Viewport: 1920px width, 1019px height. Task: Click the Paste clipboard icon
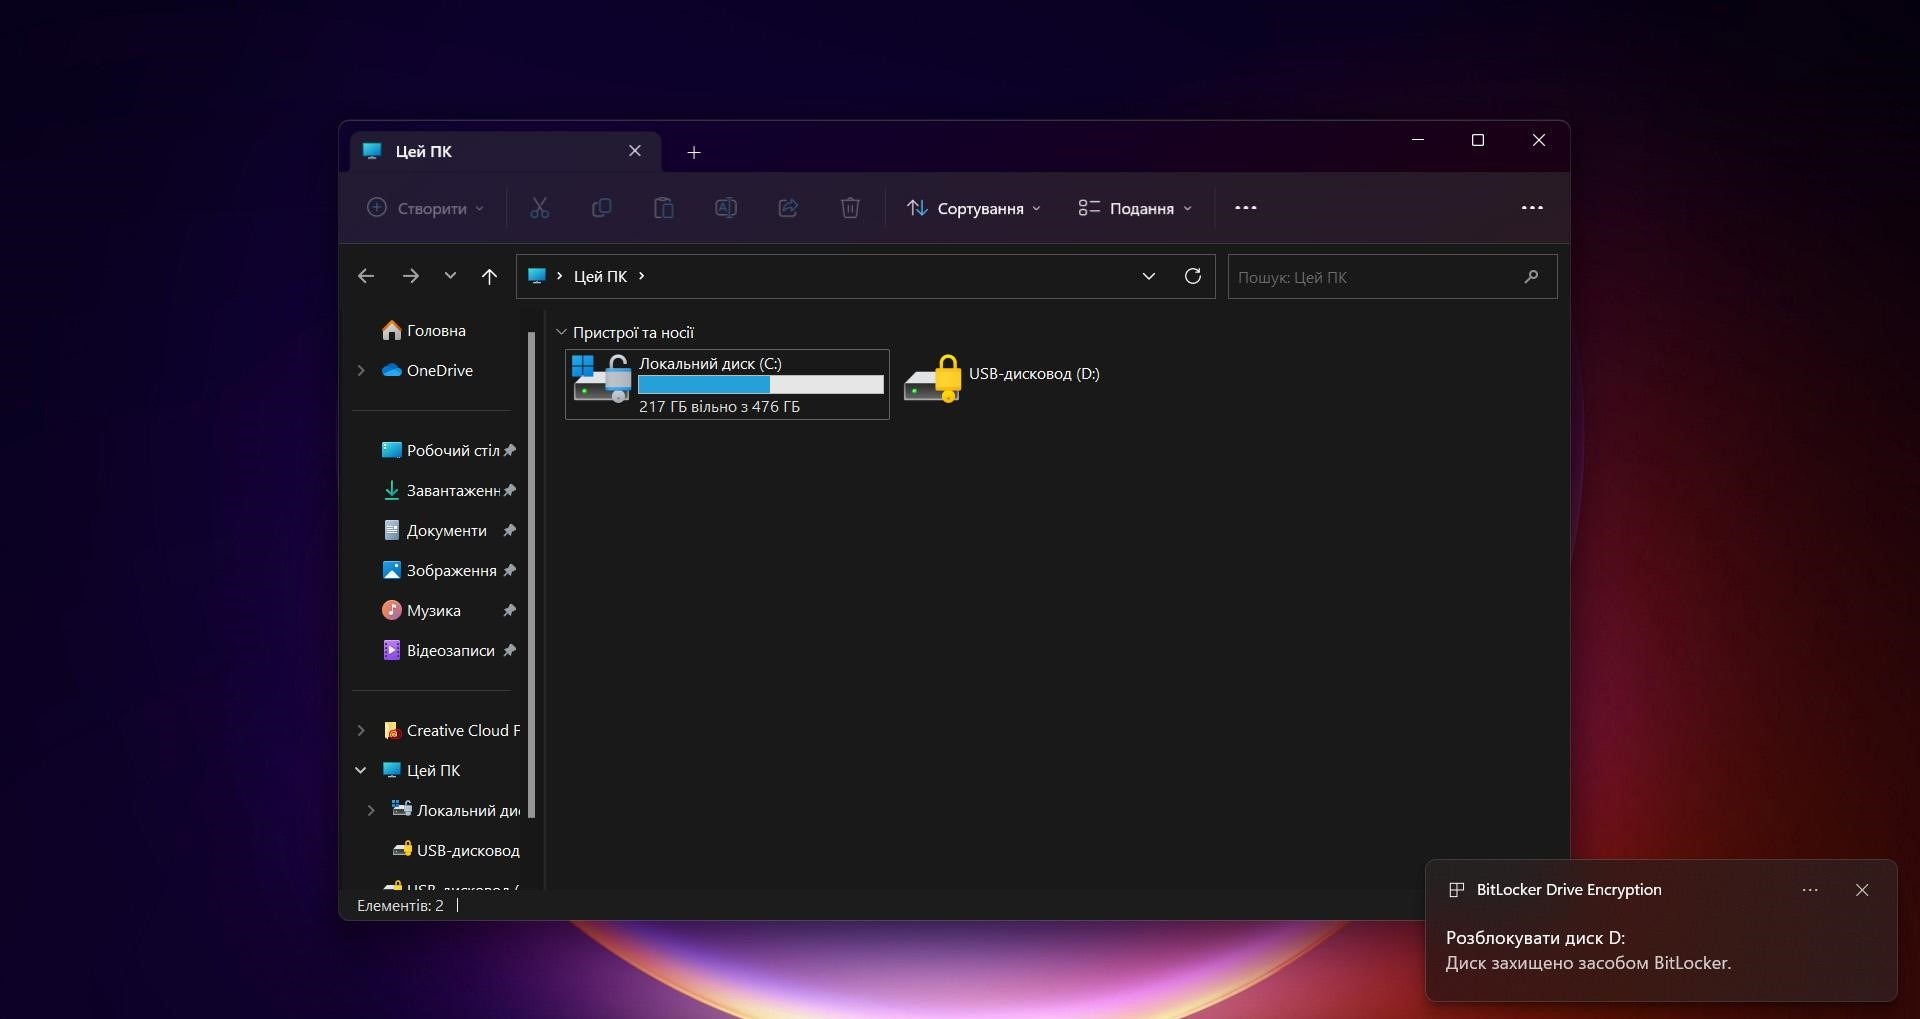click(x=663, y=208)
